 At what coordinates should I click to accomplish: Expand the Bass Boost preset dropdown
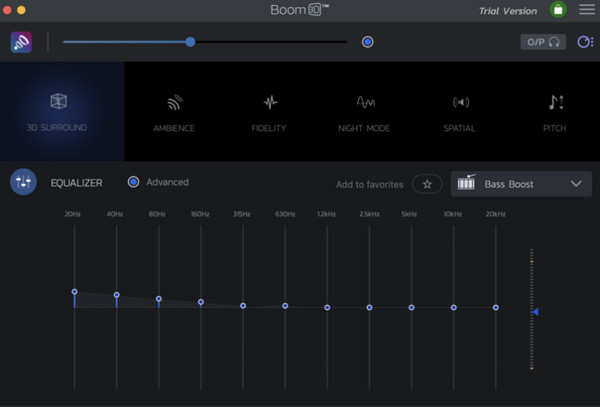tap(521, 184)
